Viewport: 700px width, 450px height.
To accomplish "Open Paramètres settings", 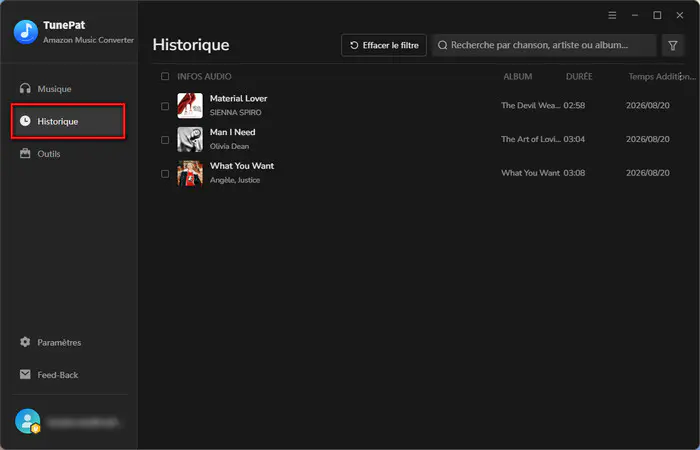I will pos(68,342).
